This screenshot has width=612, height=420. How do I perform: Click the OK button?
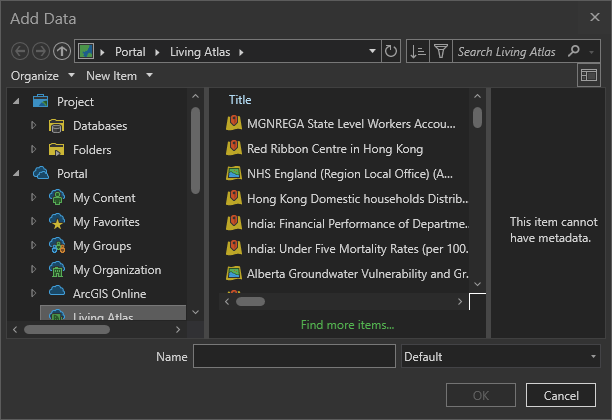(x=480, y=395)
